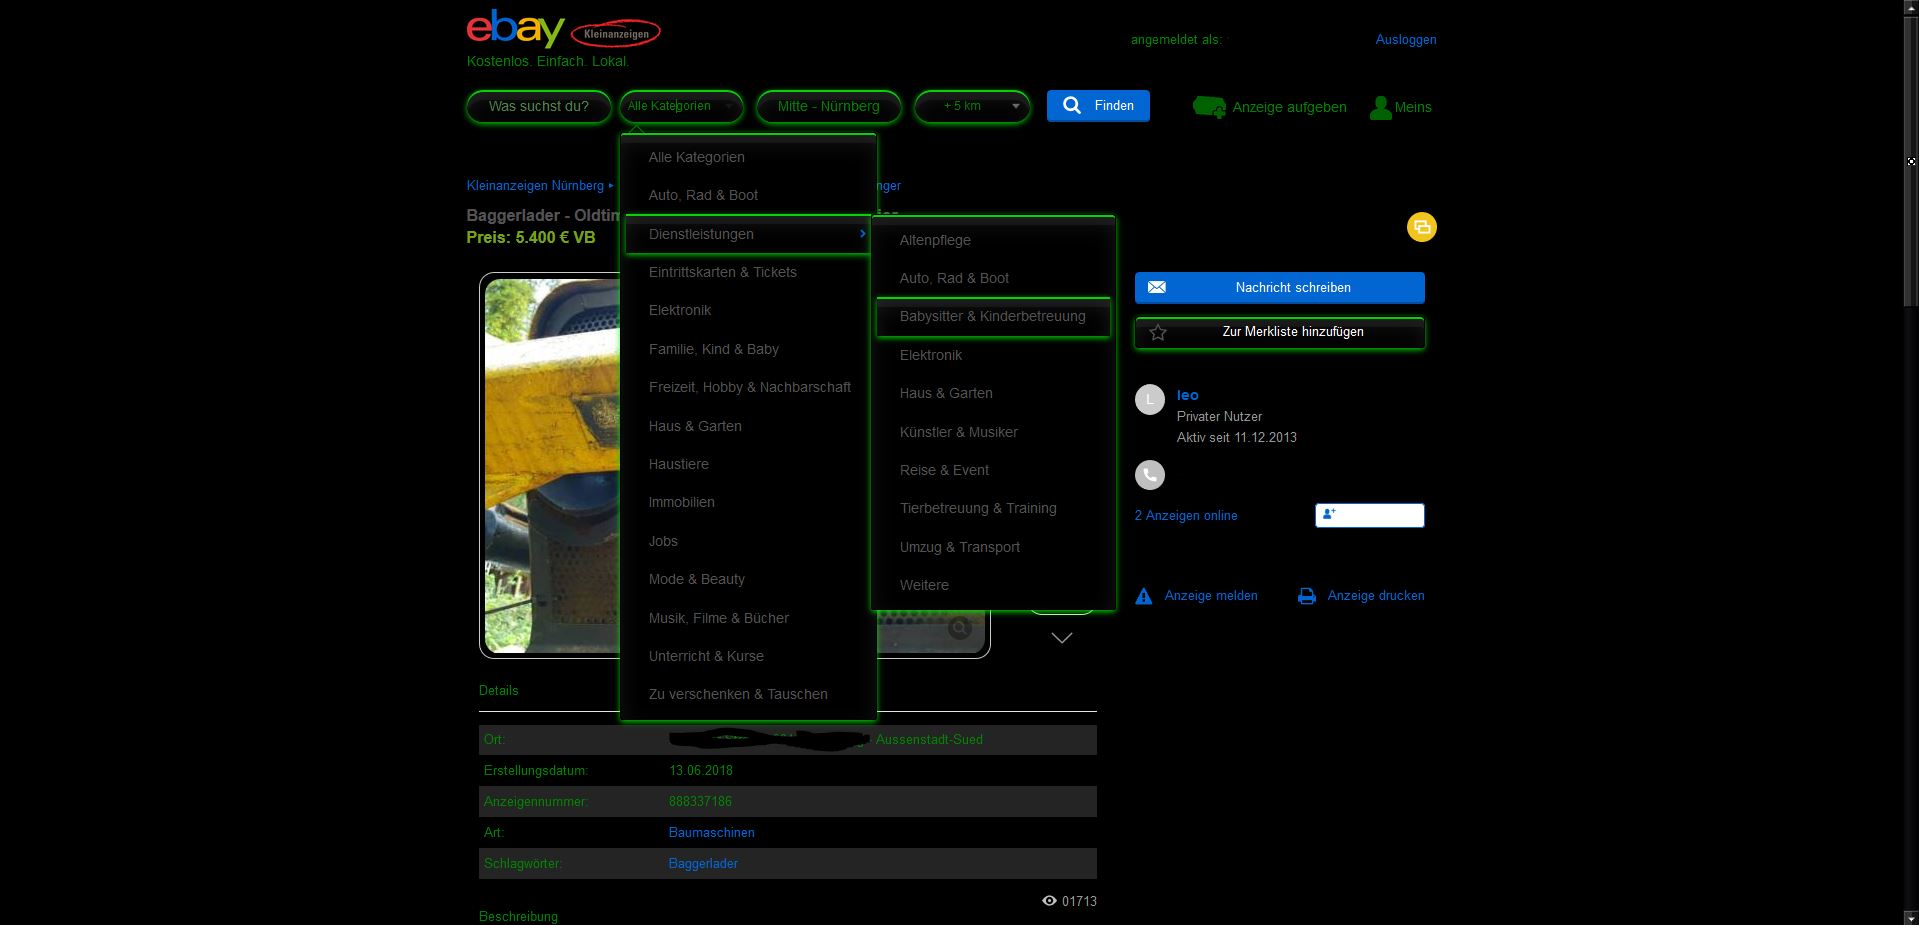Click the Was suchst du? search field
Image resolution: width=1919 pixels, height=925 pixels.
(538, 106)
